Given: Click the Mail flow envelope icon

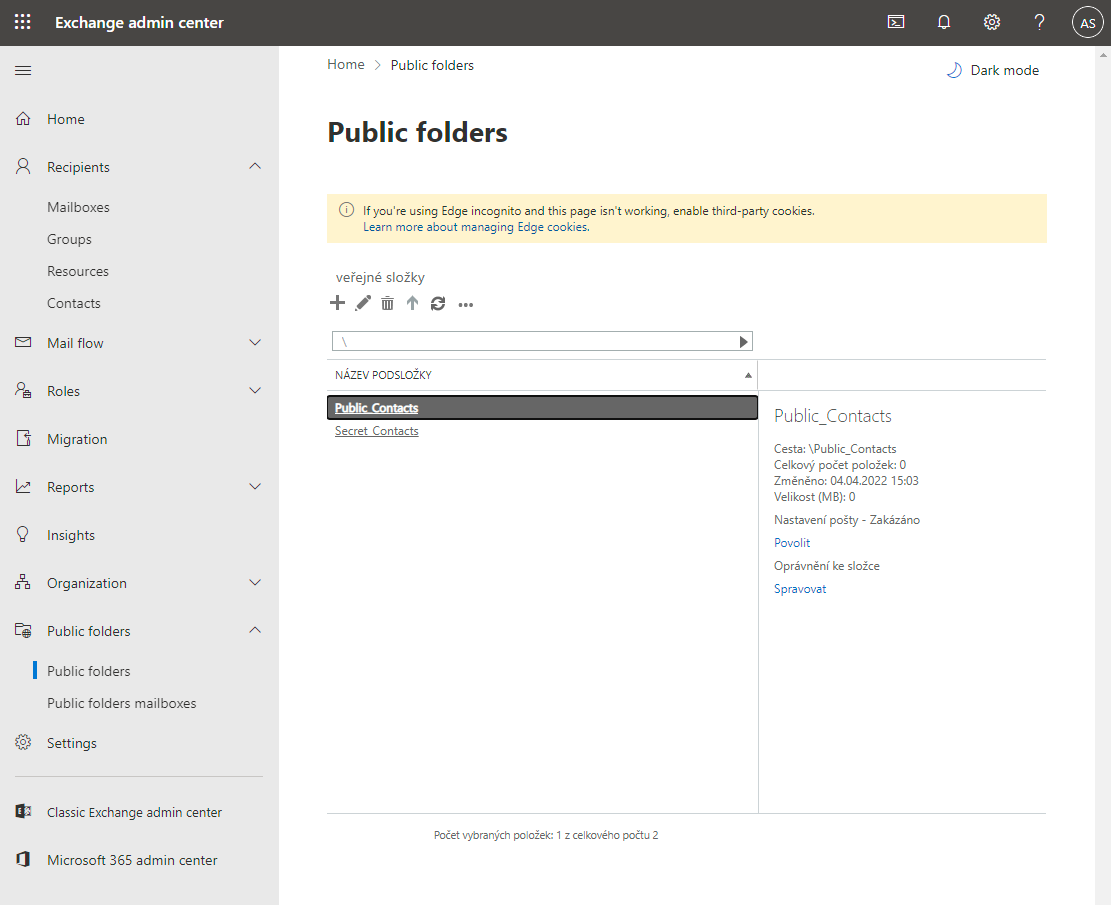Looking at the screenshot, I should [x=23, y=342].
